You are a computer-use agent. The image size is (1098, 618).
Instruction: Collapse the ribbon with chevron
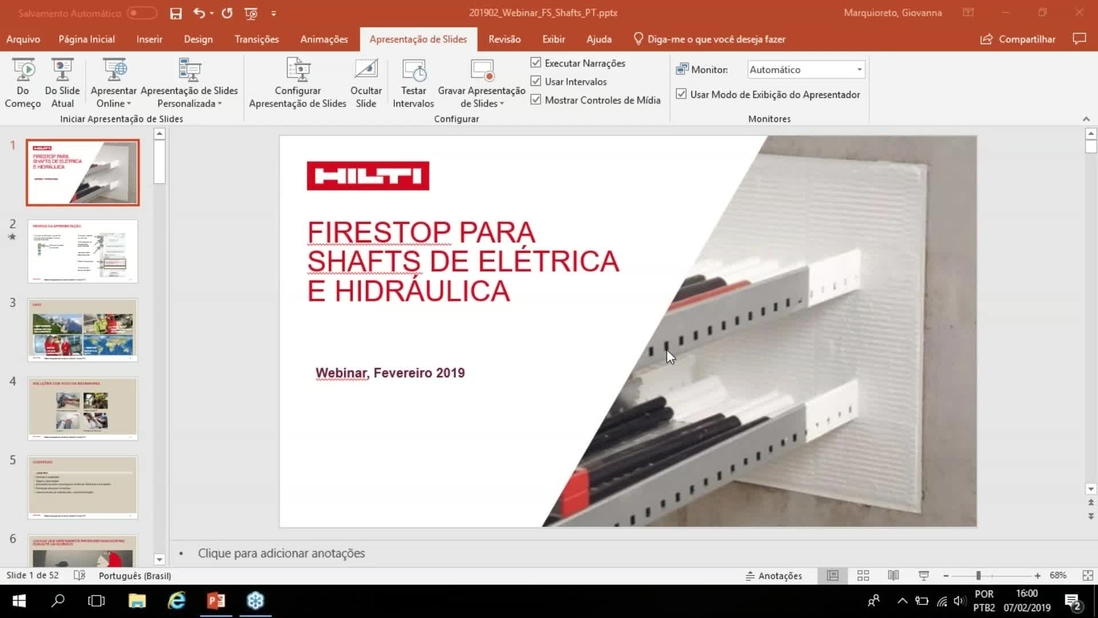coord(1086,119)
